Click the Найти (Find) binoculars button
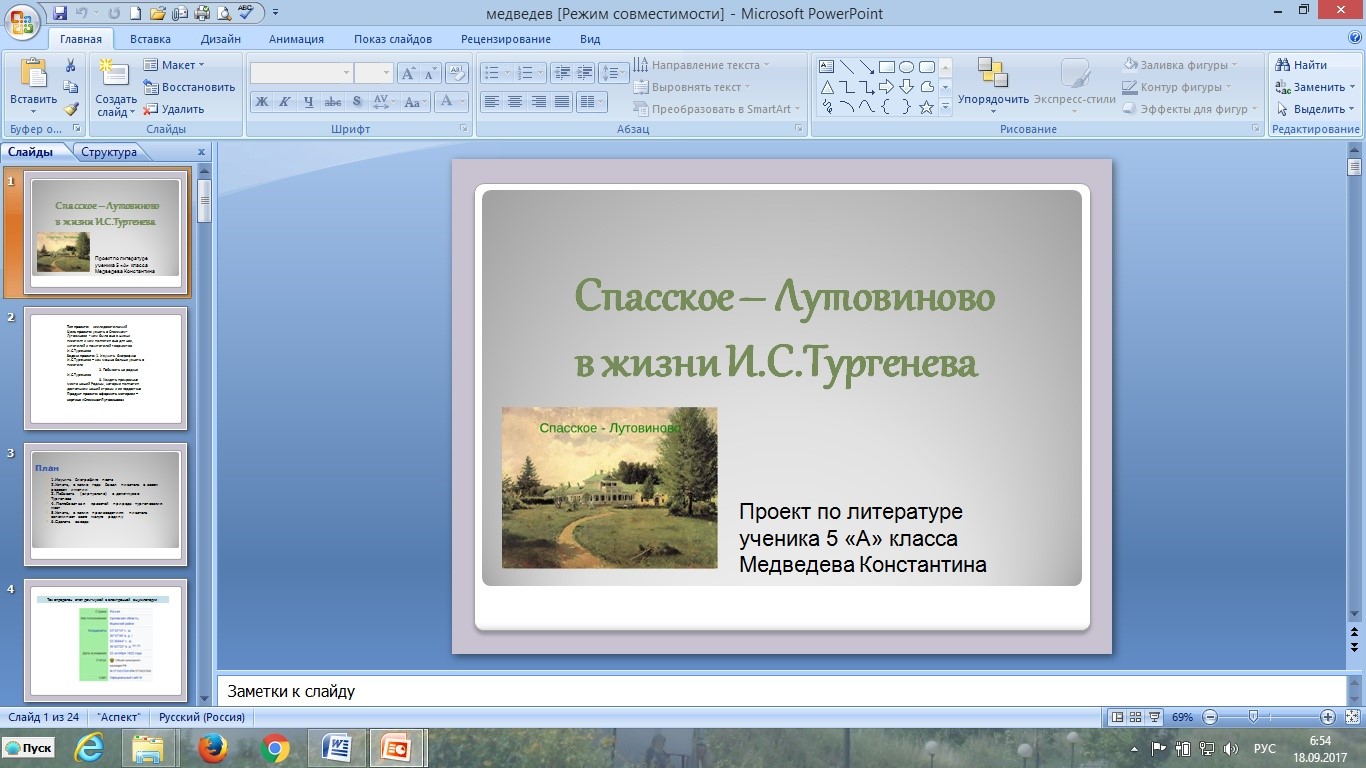 pos(1300,65)
